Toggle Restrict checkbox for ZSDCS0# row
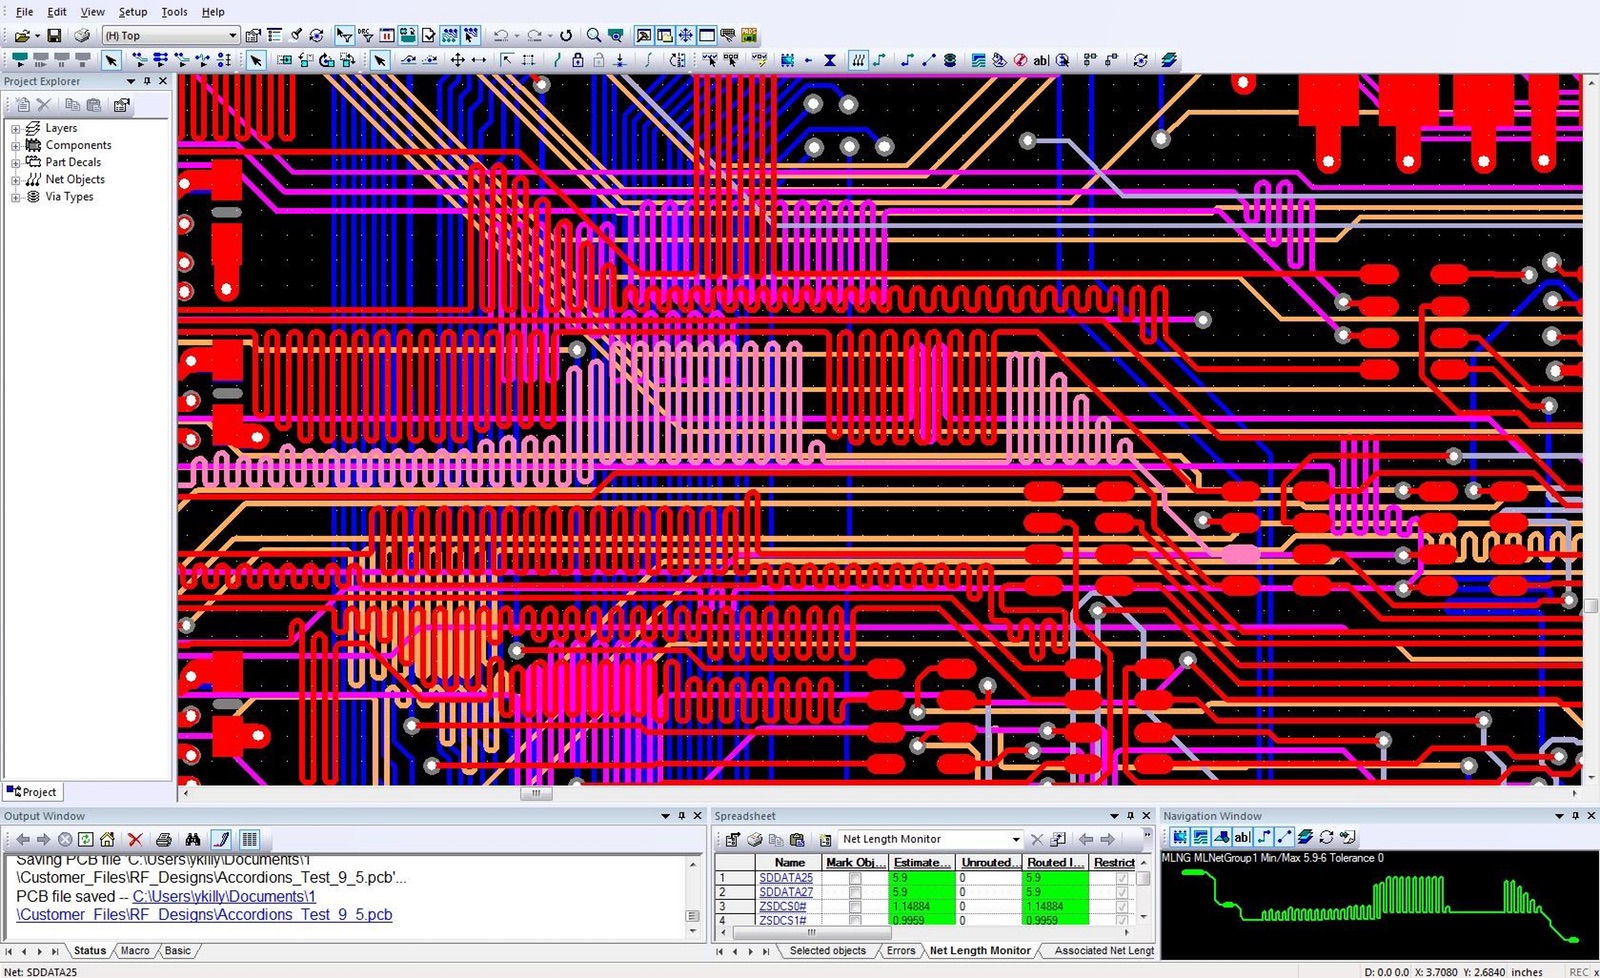The image size is (1600, 978). (x=1122, y=906)
